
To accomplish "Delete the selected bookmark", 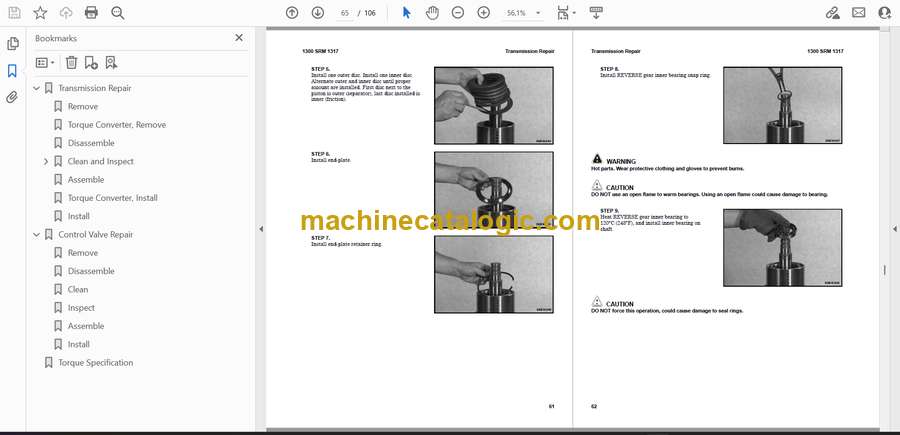I will (x=71, y=63).
